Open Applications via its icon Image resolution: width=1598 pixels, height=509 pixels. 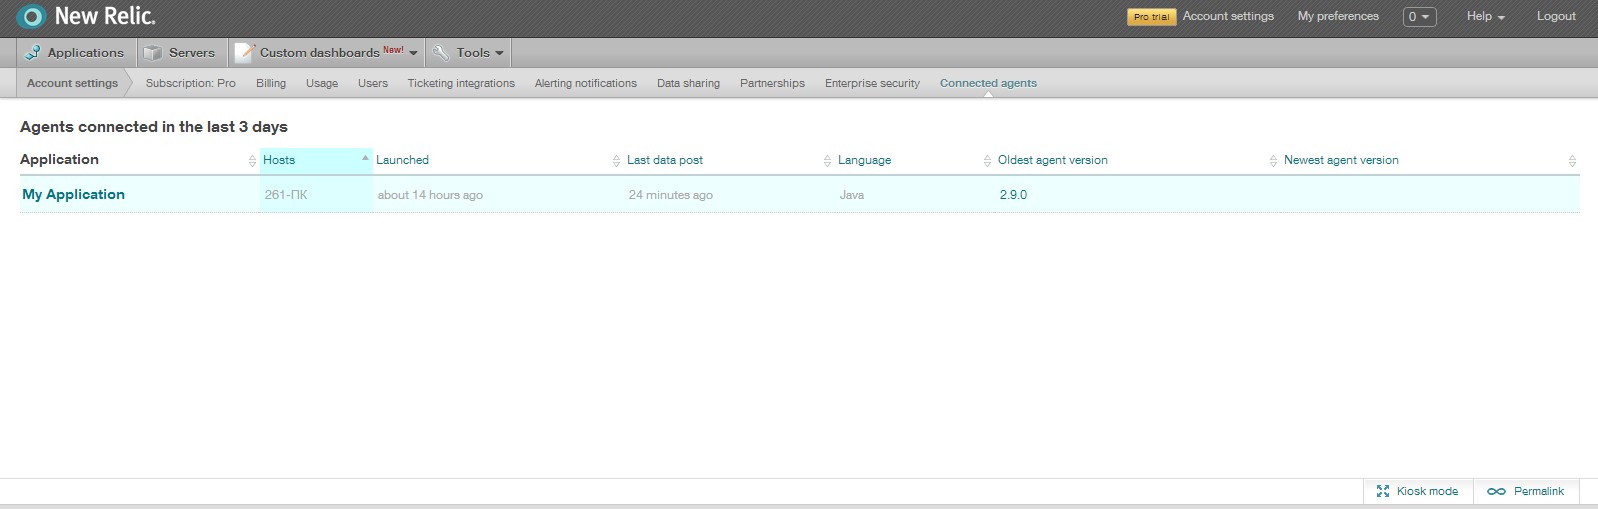tap(33, 53)
